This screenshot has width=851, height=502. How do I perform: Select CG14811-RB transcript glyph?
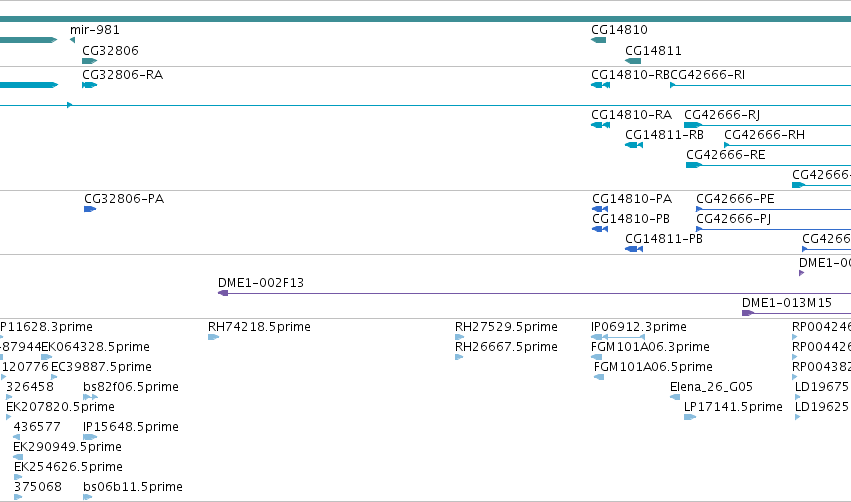click(634, 145)
